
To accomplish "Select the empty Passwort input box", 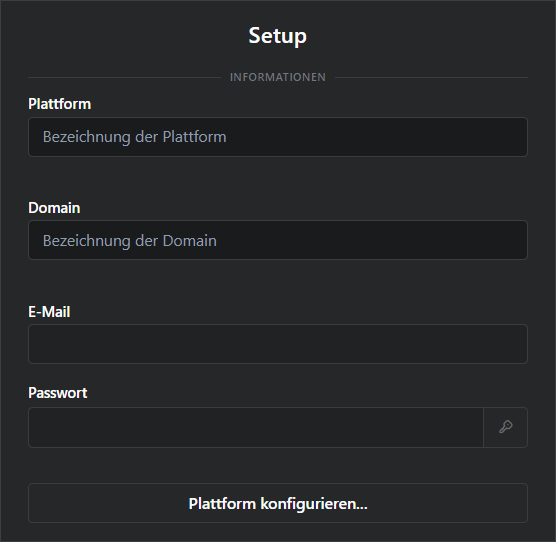I will pyautogui.click(x=256, y=427).
